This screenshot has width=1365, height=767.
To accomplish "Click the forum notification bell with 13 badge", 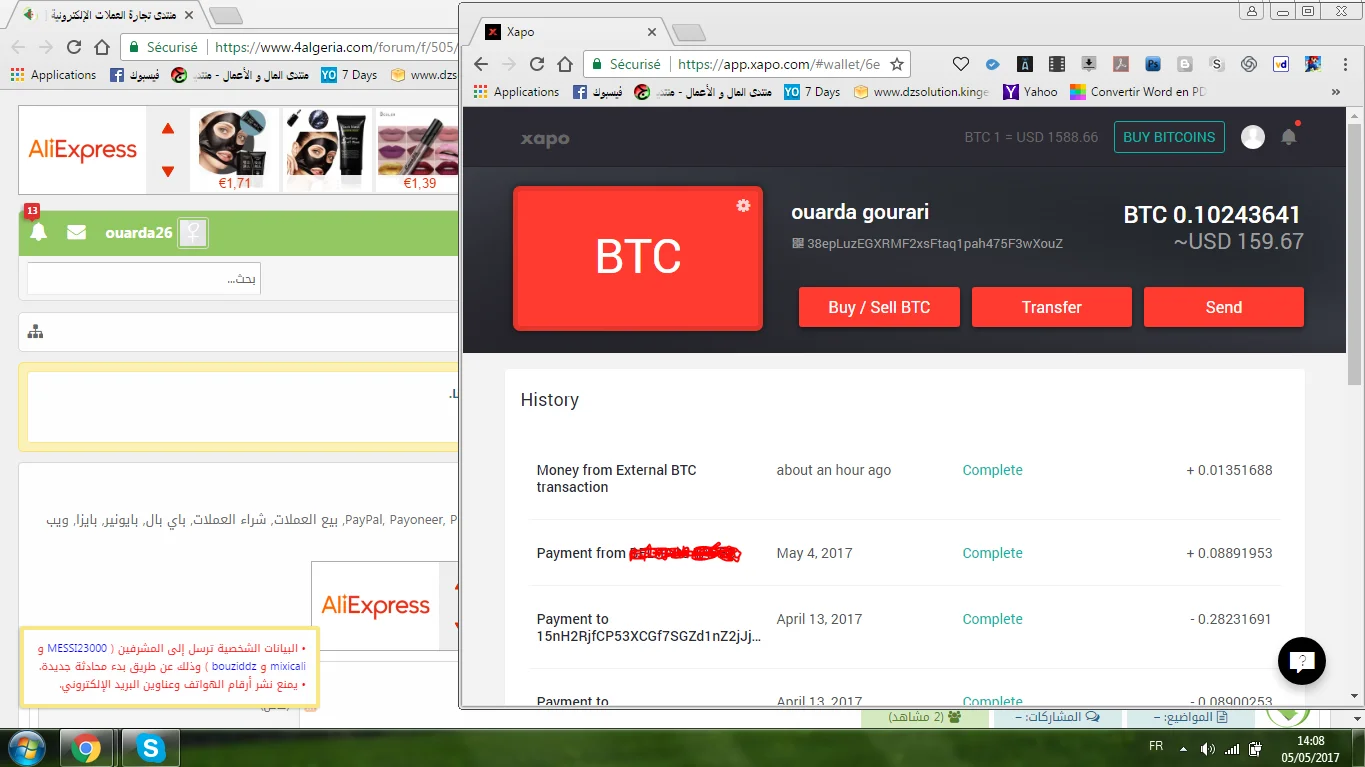I will 38,232.
